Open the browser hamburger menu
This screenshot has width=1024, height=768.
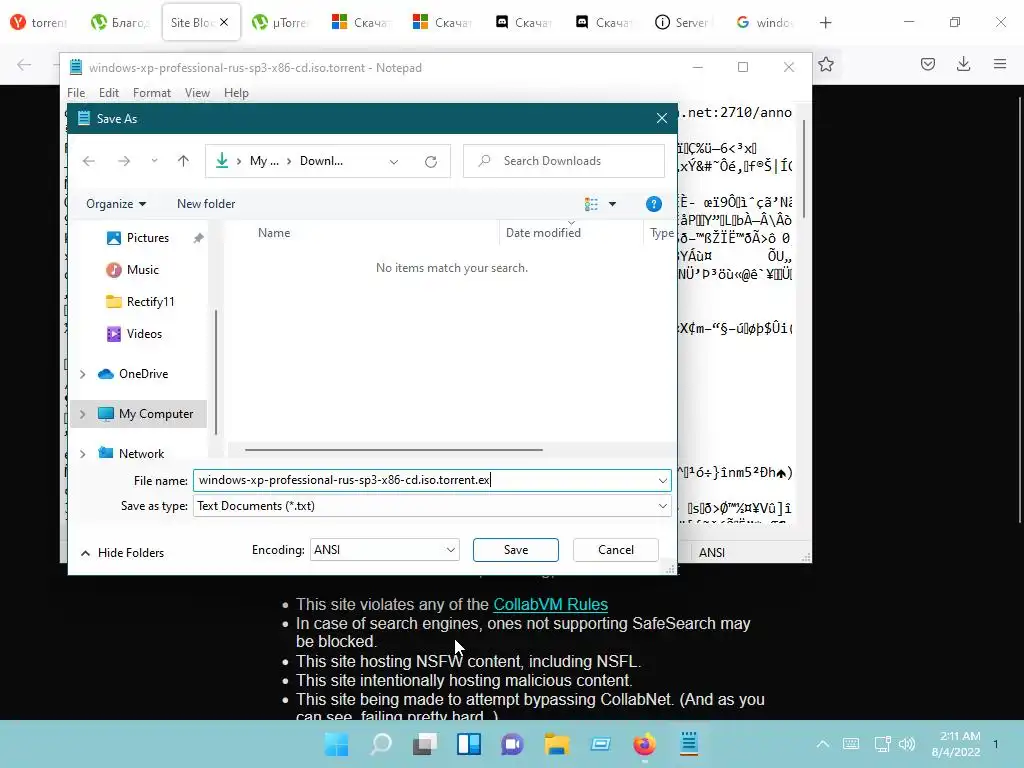tap(1000, 64)
